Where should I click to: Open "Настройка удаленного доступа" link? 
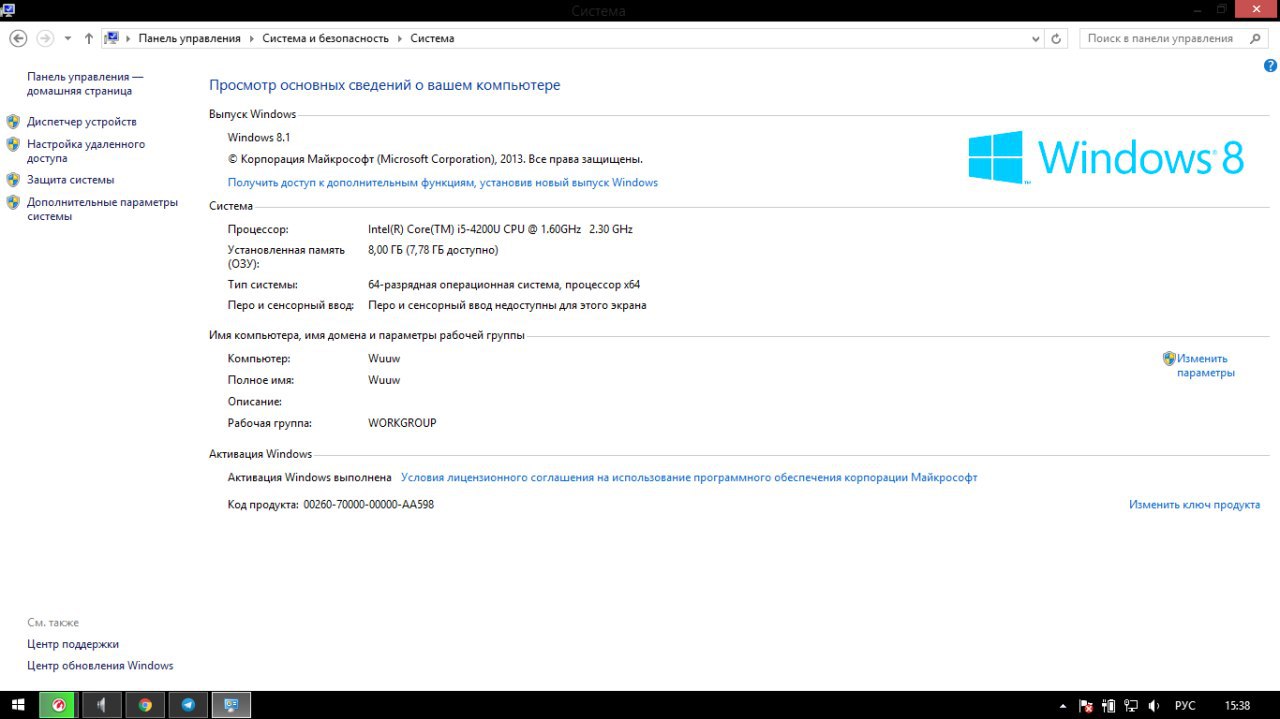86,151
